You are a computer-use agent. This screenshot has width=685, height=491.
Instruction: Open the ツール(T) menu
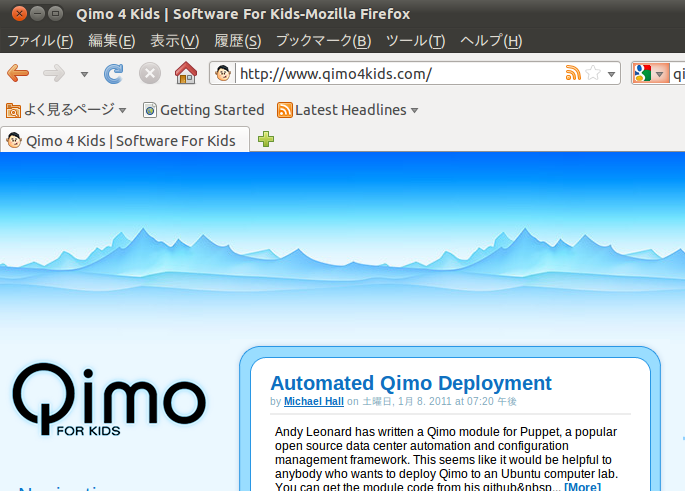(415, 41)
